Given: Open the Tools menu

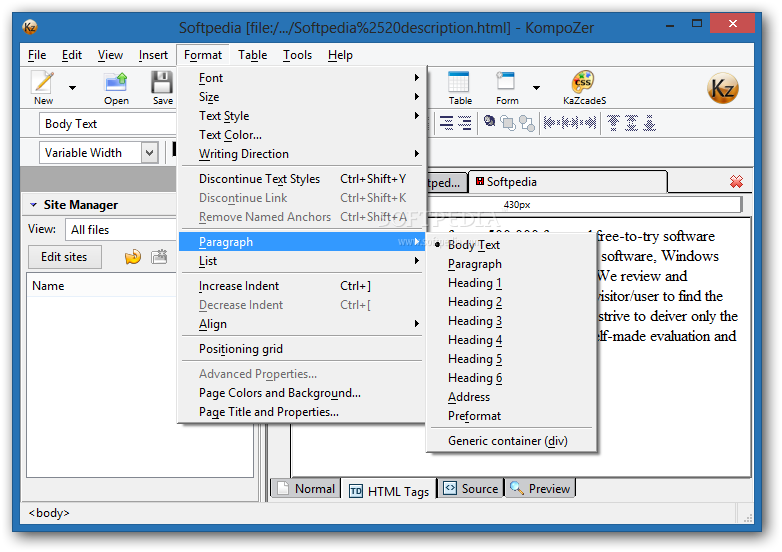Looking at the screenshot, I should coord(297,55).
